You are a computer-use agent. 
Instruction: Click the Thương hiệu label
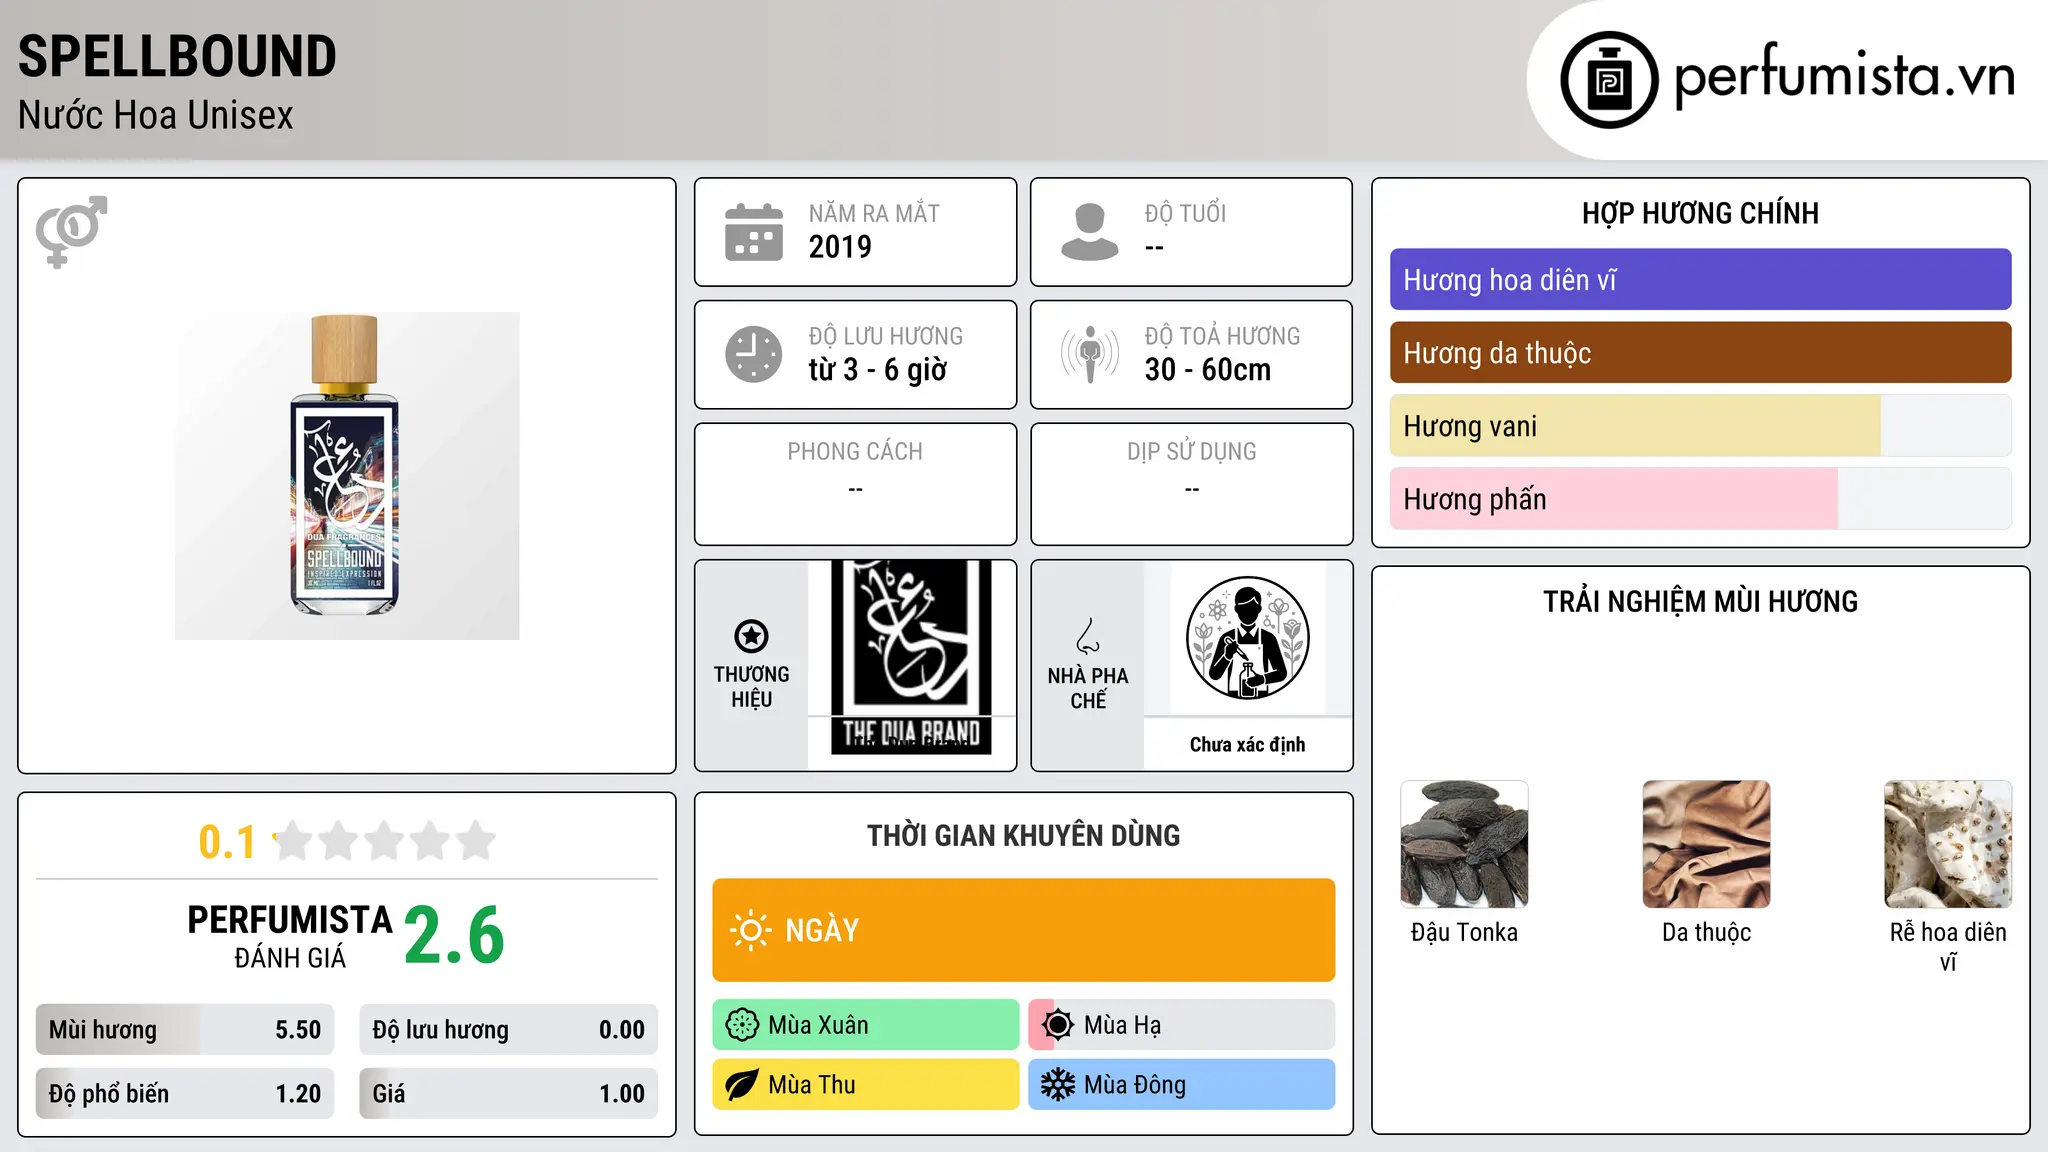751,687
